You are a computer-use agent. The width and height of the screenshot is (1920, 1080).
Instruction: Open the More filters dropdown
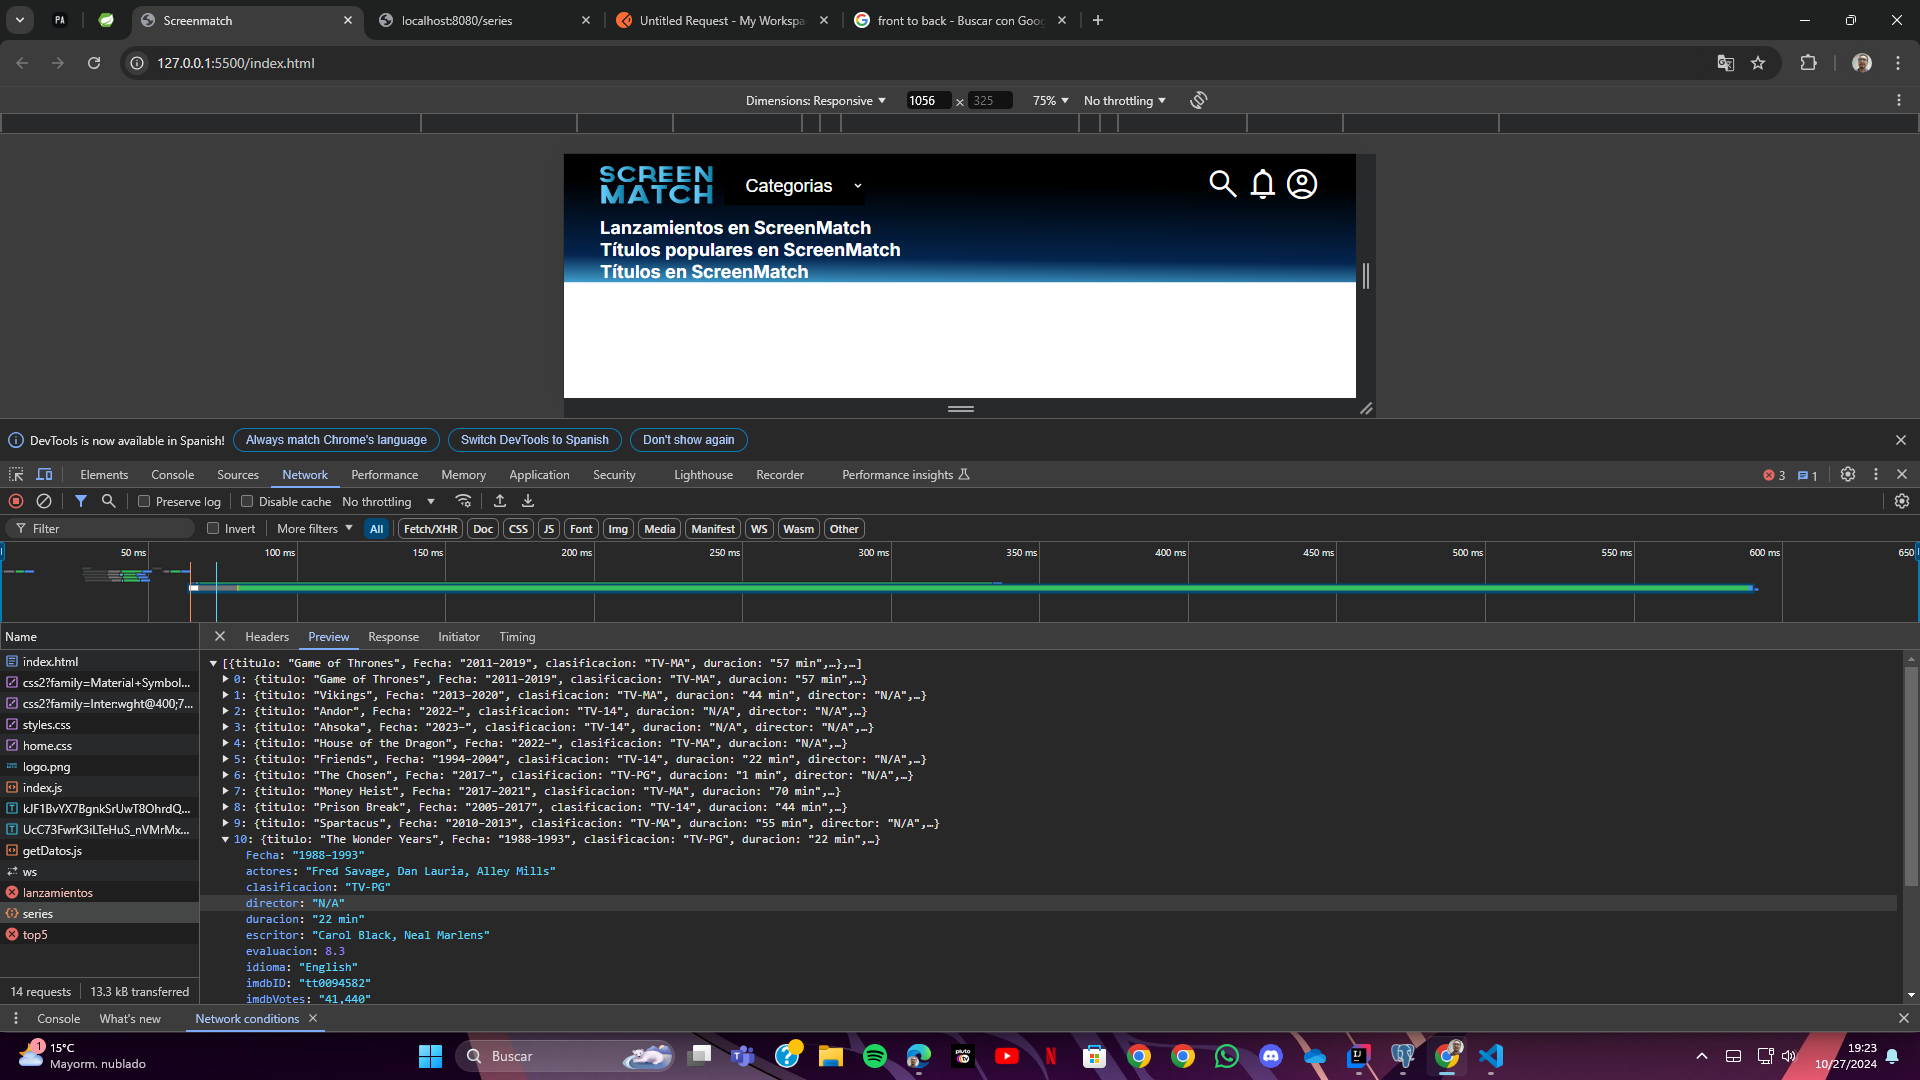pyautogui.click(x=315, y=529)
